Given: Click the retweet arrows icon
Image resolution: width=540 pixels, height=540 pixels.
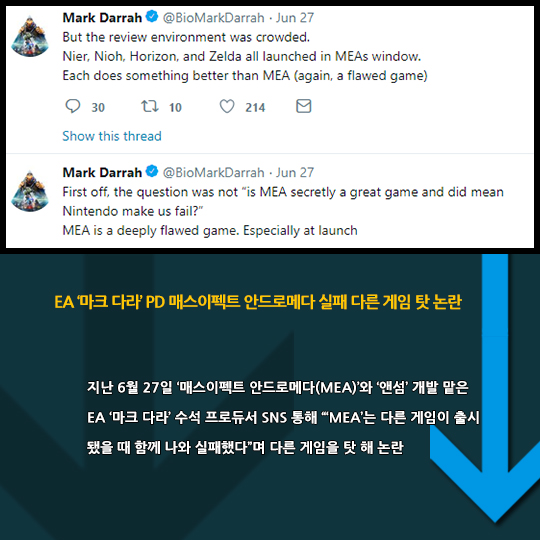Looking at the screenshot, I should (x=150, y=106).
